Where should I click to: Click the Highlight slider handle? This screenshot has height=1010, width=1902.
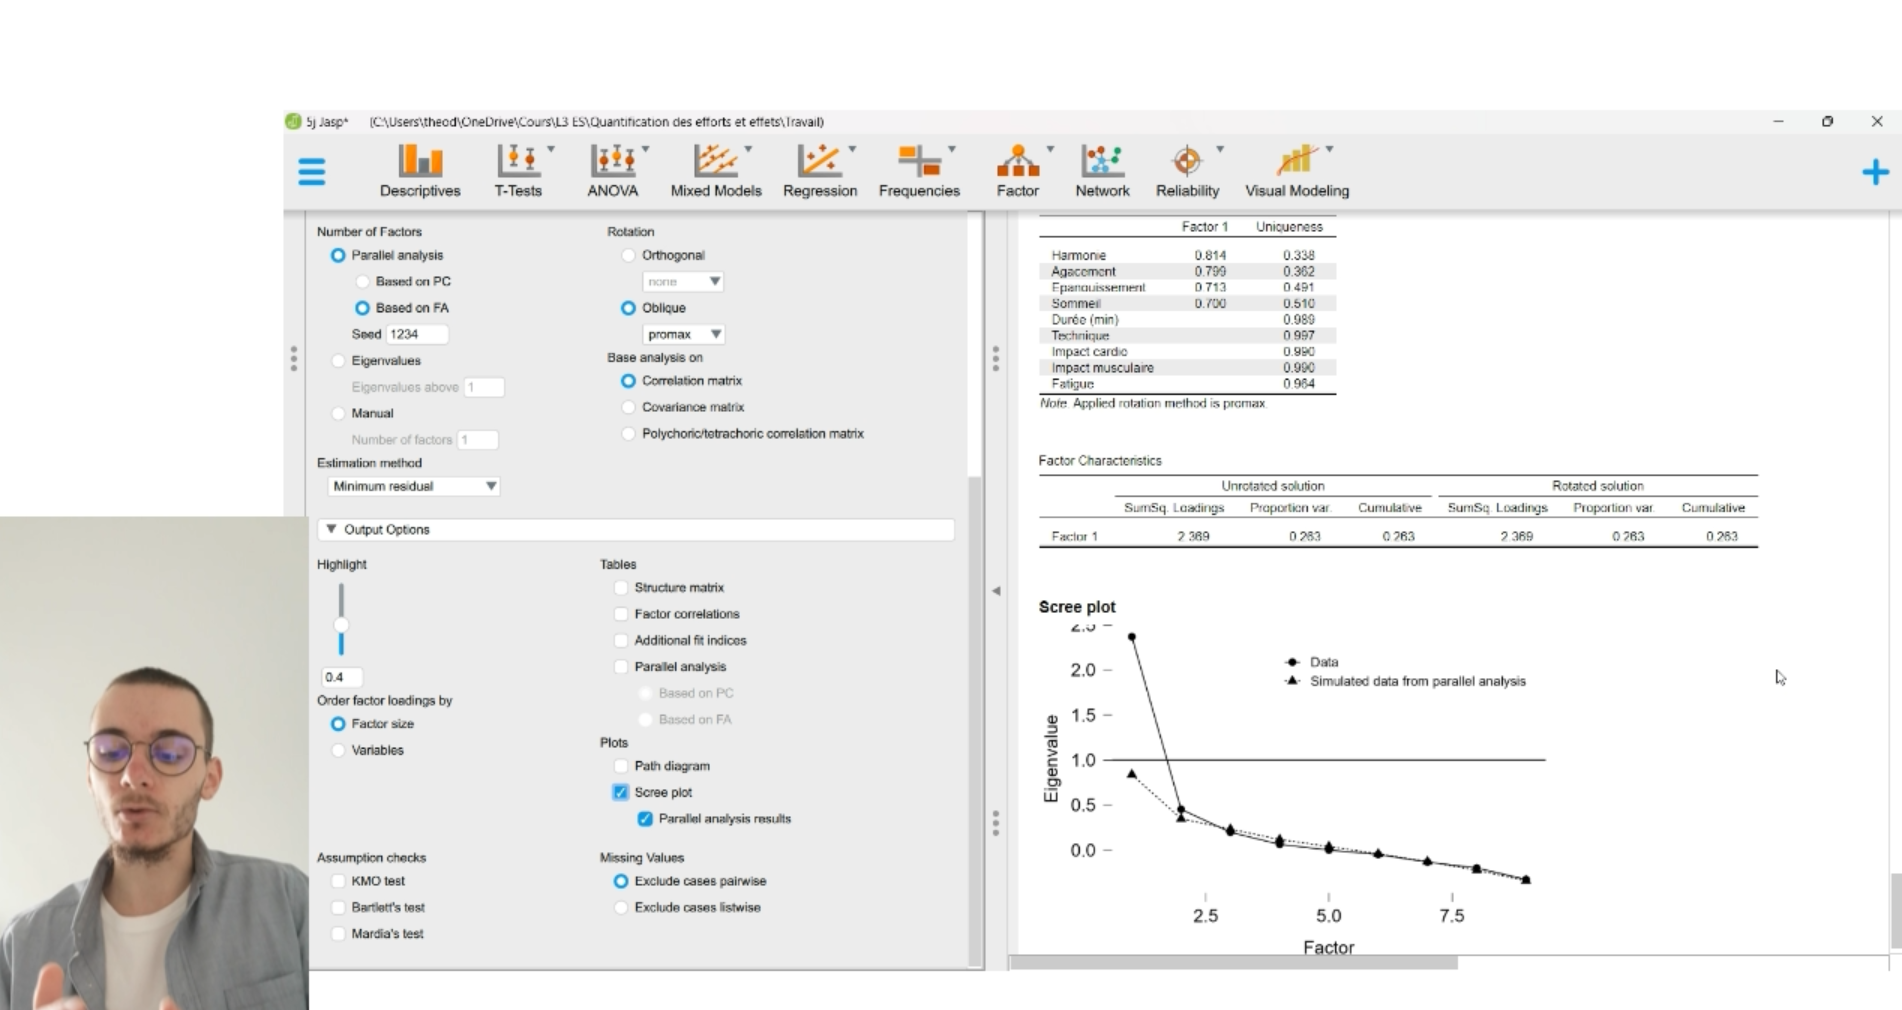[x=341, y=625]
